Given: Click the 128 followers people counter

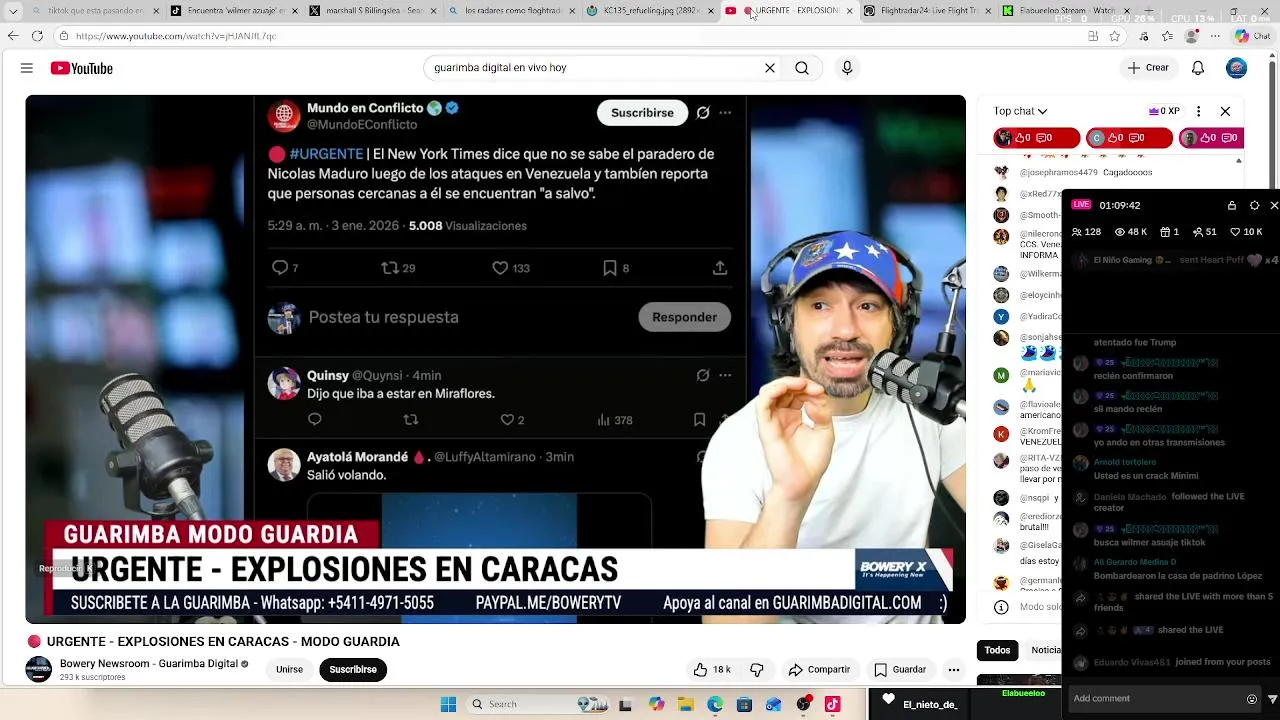Looking at the screenshot, I should click(1086, 232).
